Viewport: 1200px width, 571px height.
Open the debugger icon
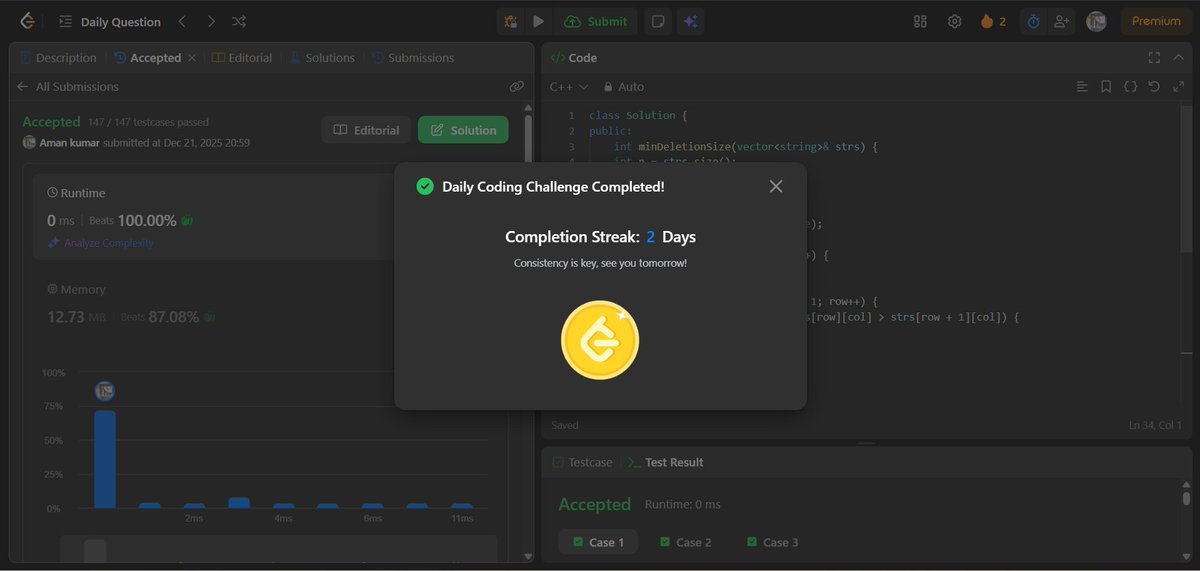point(510,21)
